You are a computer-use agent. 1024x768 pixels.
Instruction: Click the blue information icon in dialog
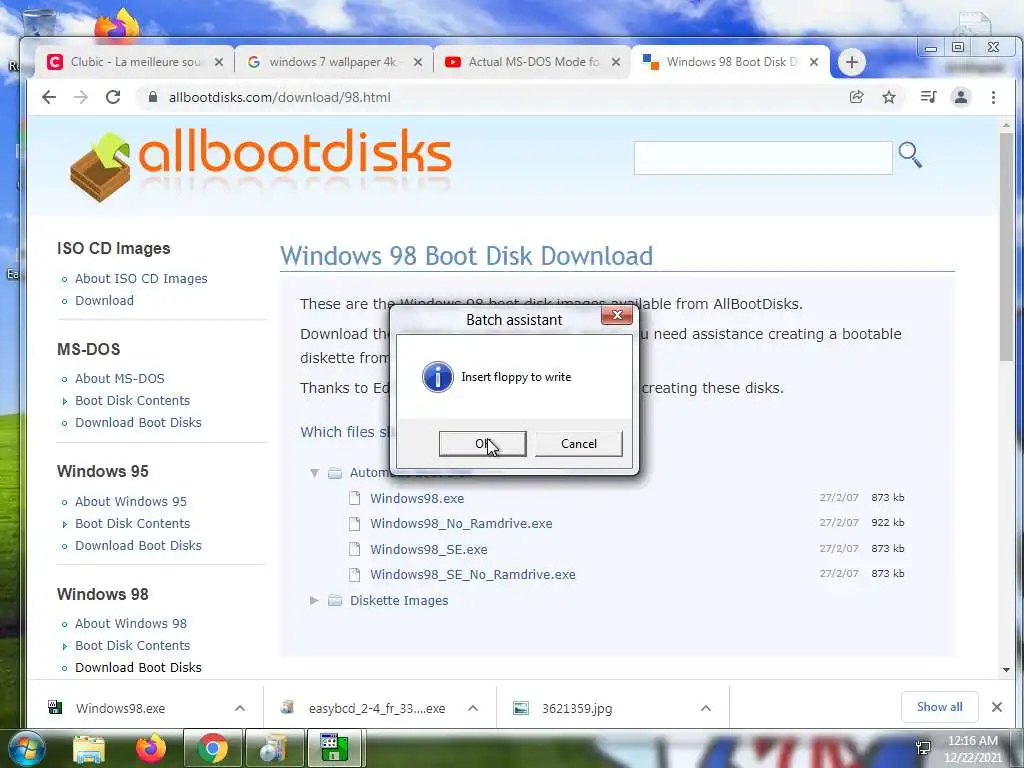438,377
